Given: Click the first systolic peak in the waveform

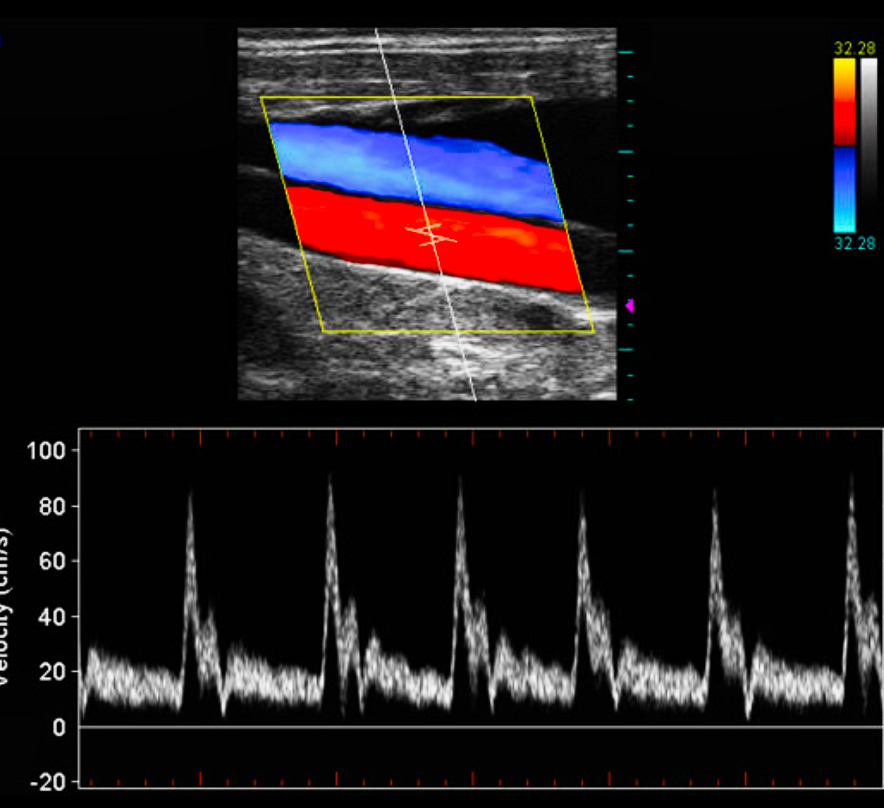Looking at the screenshot, I should pyautogui.click(x=190, y=497).
